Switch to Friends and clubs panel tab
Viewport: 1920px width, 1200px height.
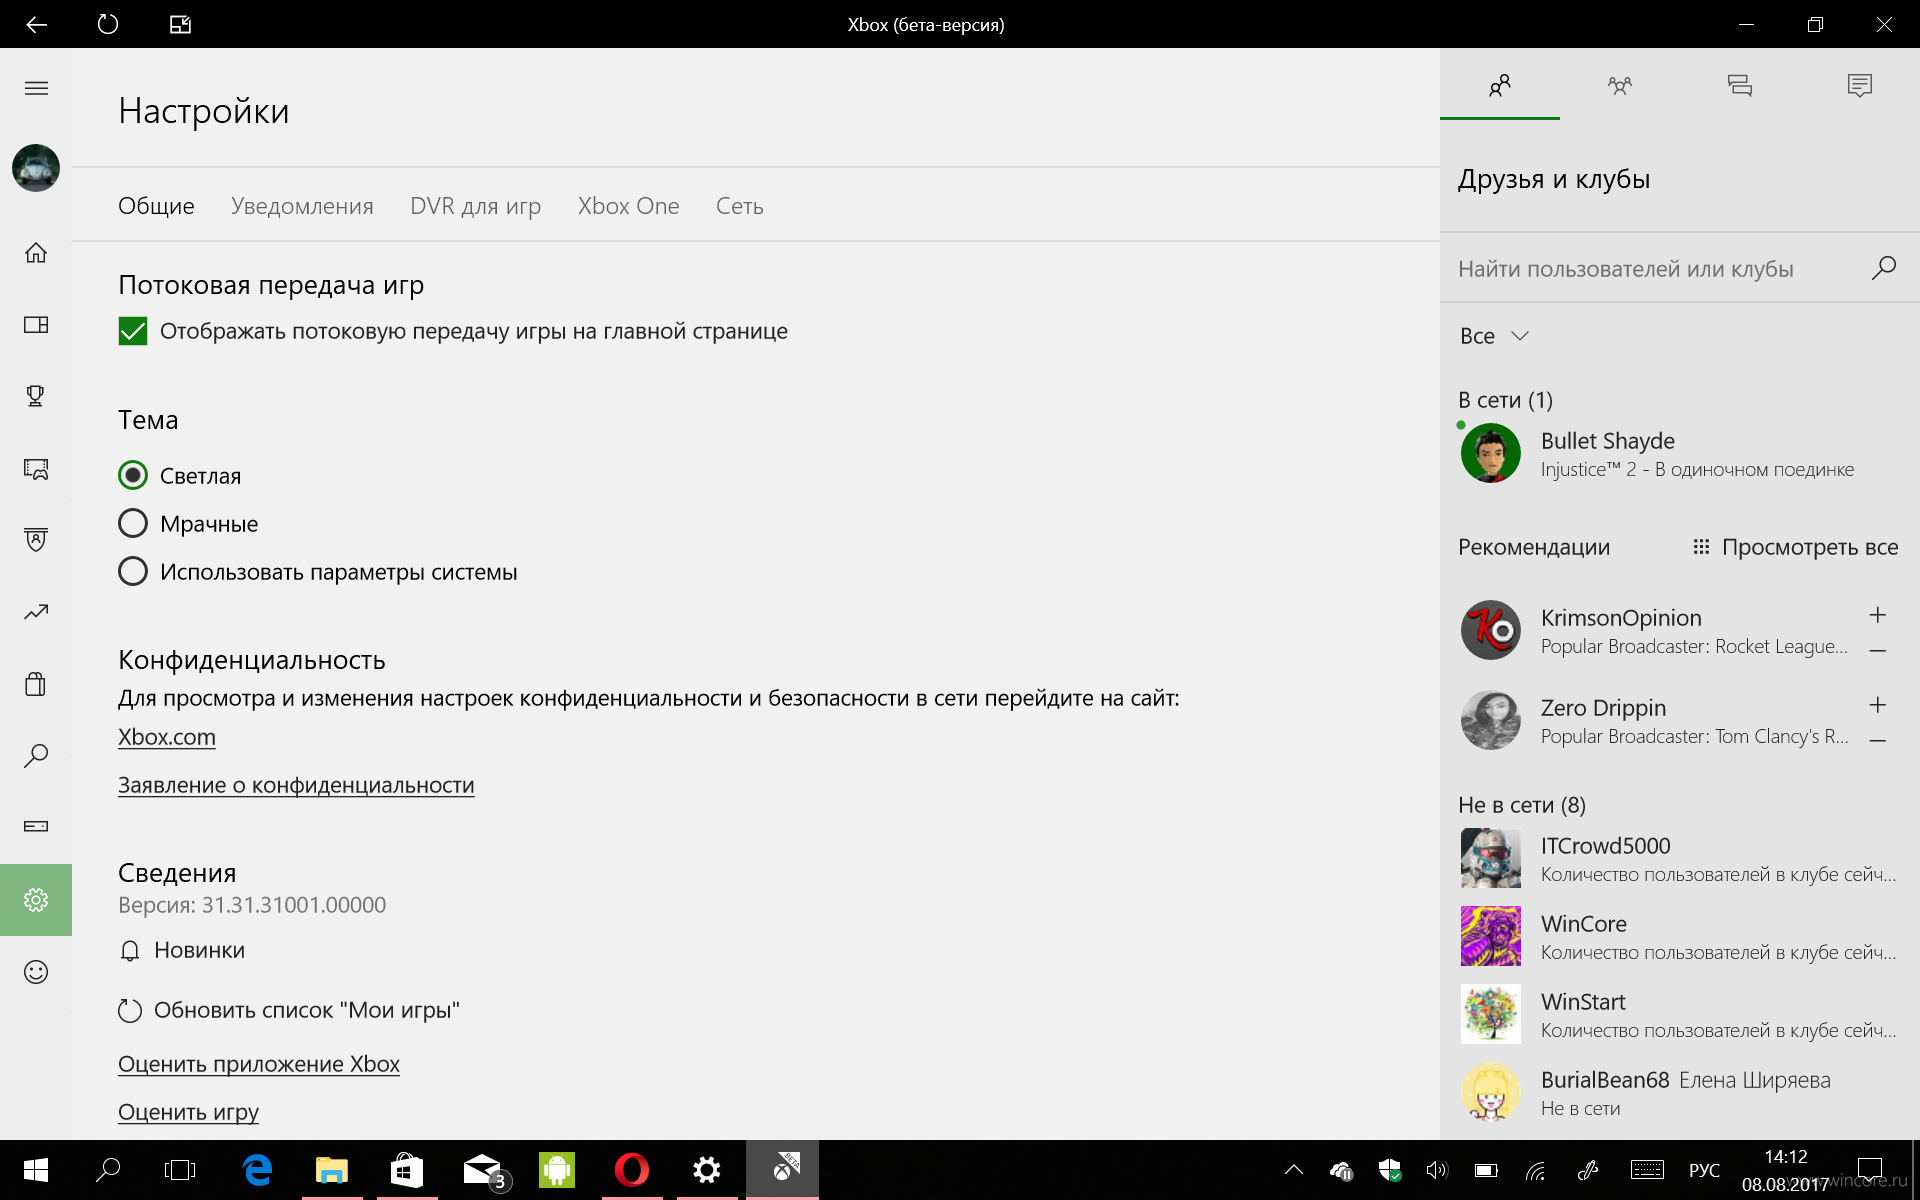1499,85
